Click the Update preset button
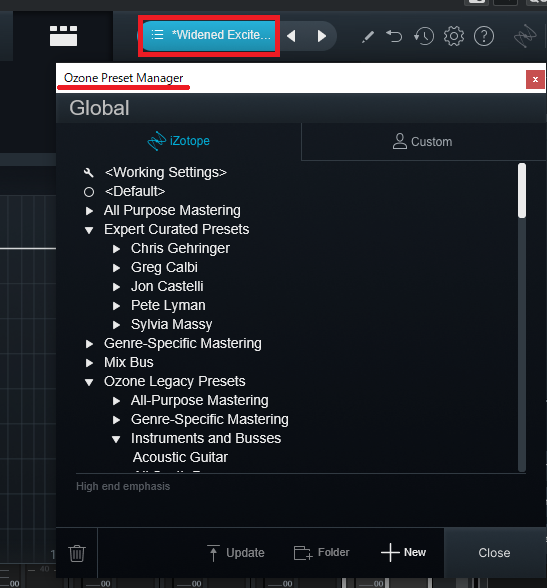The height and width of the screenshot is (588, 547). click(x=236, y=553)
